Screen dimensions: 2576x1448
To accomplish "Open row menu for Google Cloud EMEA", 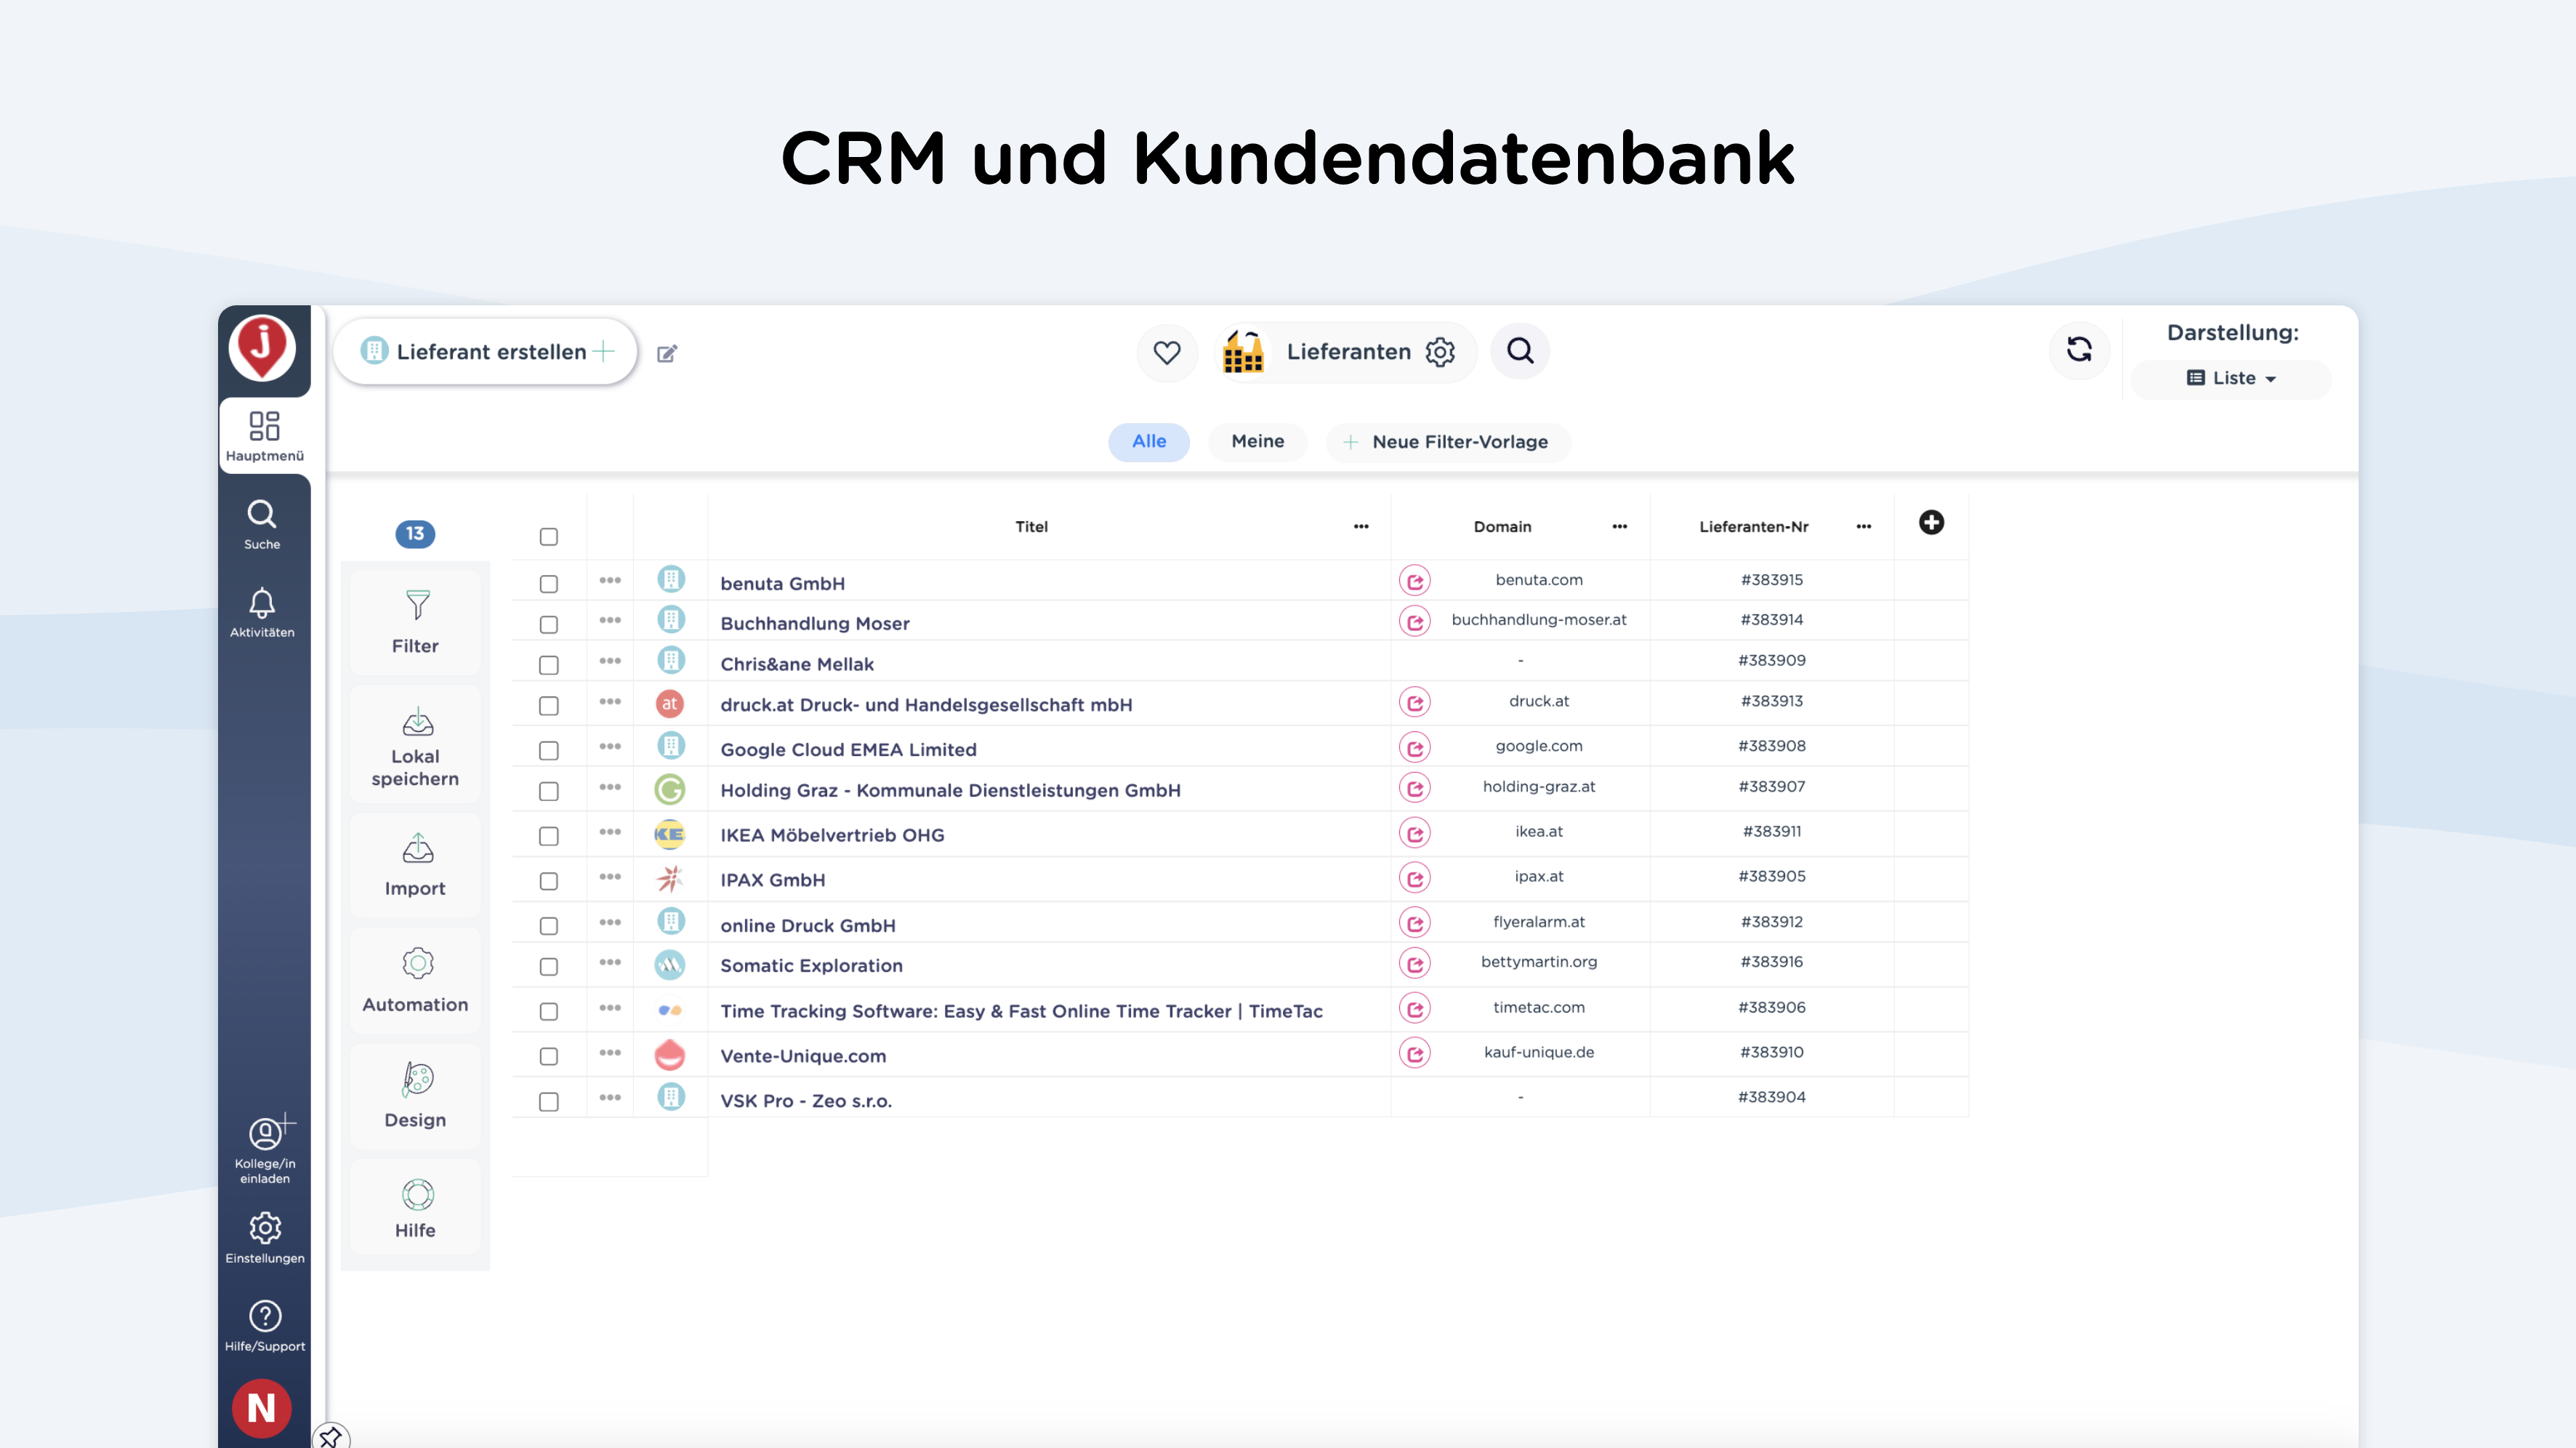I will 610,747.
